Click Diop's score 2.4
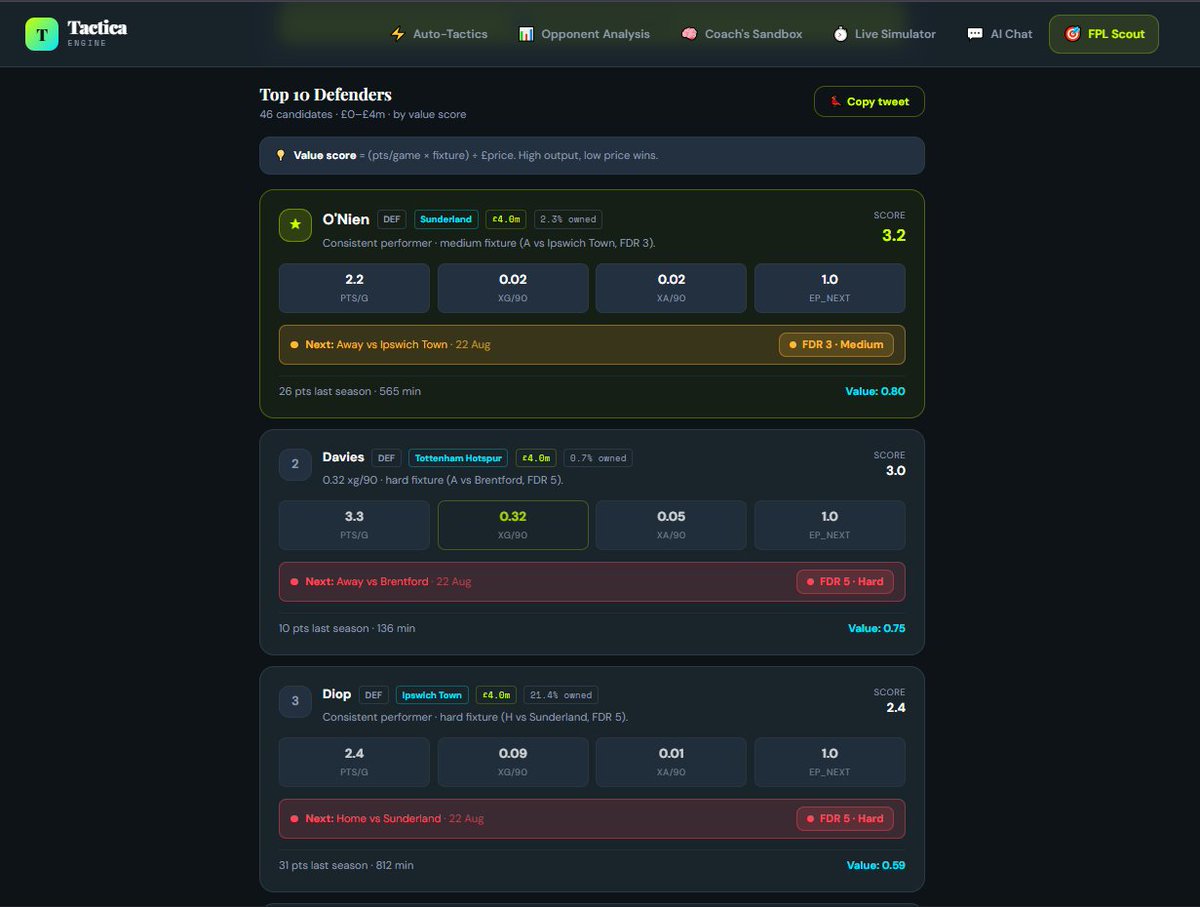The width and height of the screenshot is (1200, 907). [x=895, y=708]
